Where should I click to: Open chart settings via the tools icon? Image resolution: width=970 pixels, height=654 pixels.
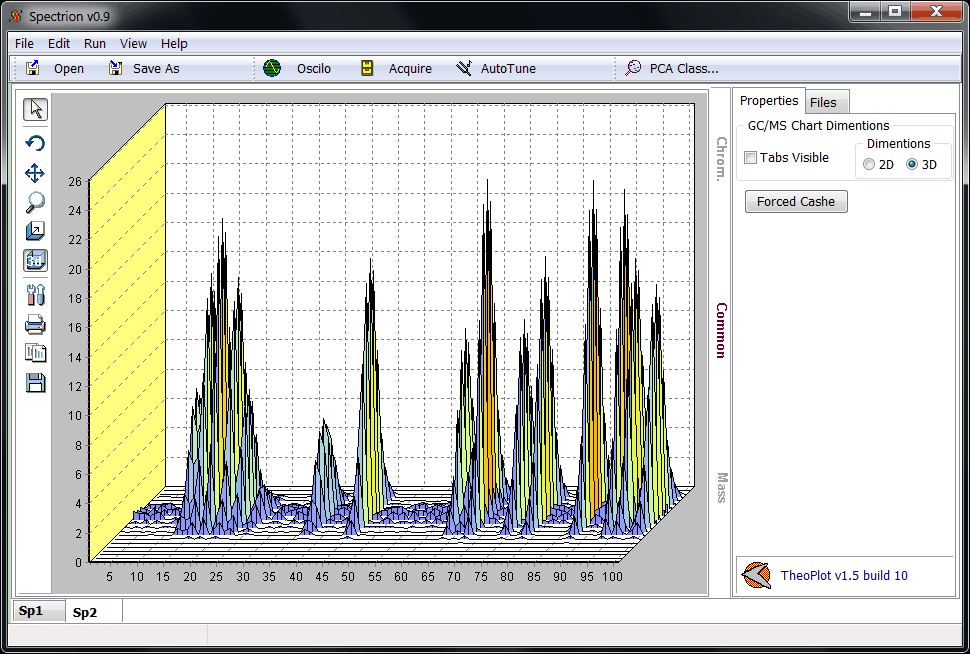click(35, 294)
